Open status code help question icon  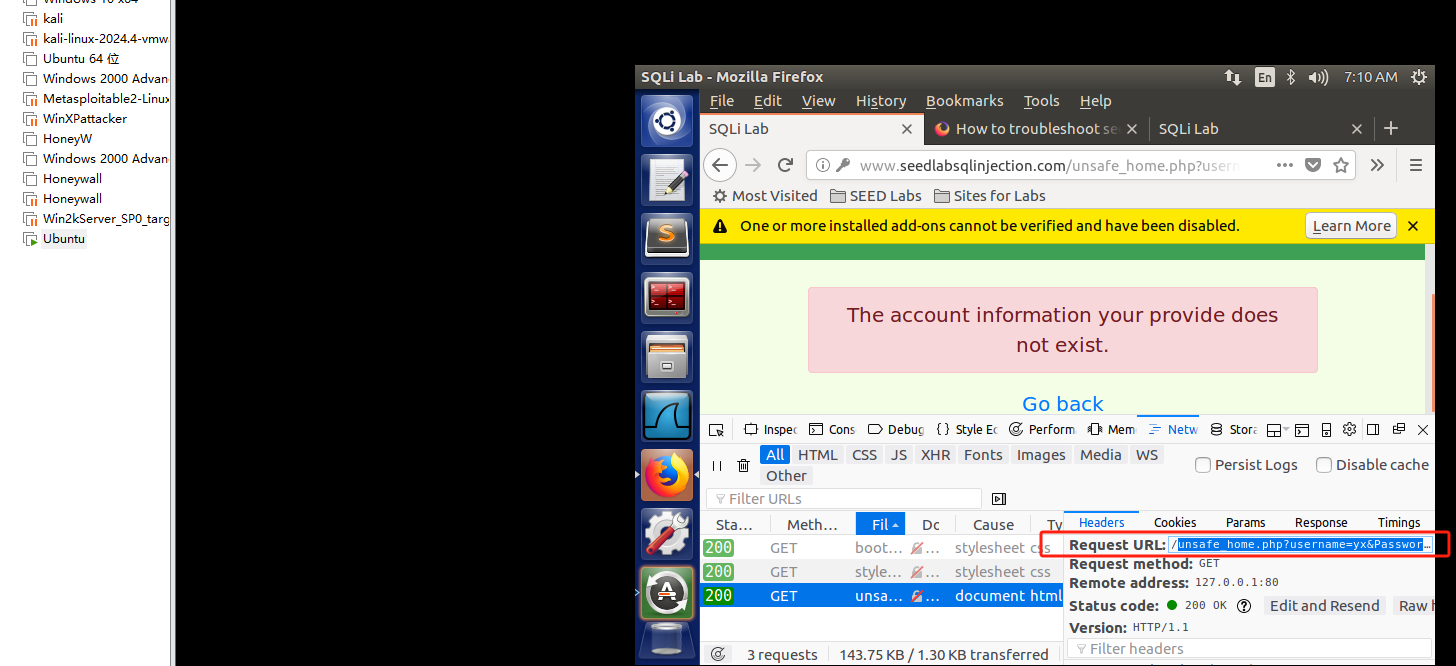pos(1244,606)
